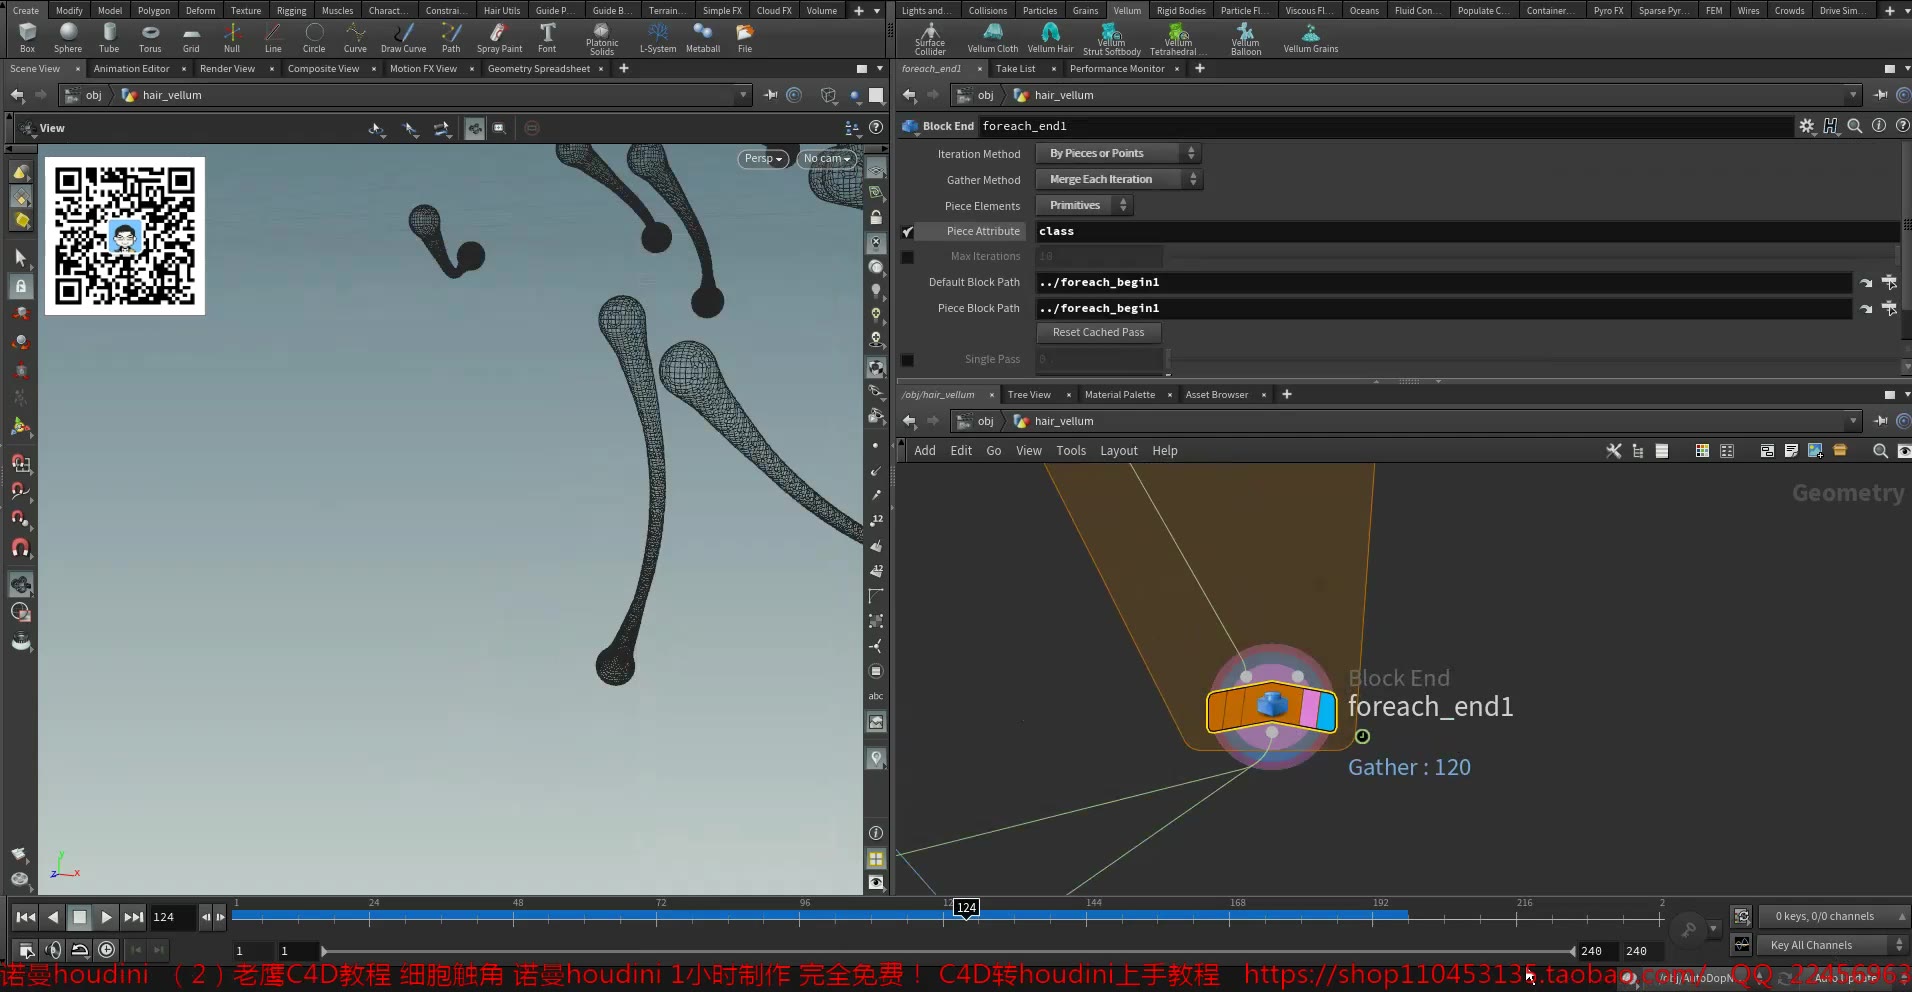Click the Vellum Balloon shelf tool

(x=1244, y=38)
